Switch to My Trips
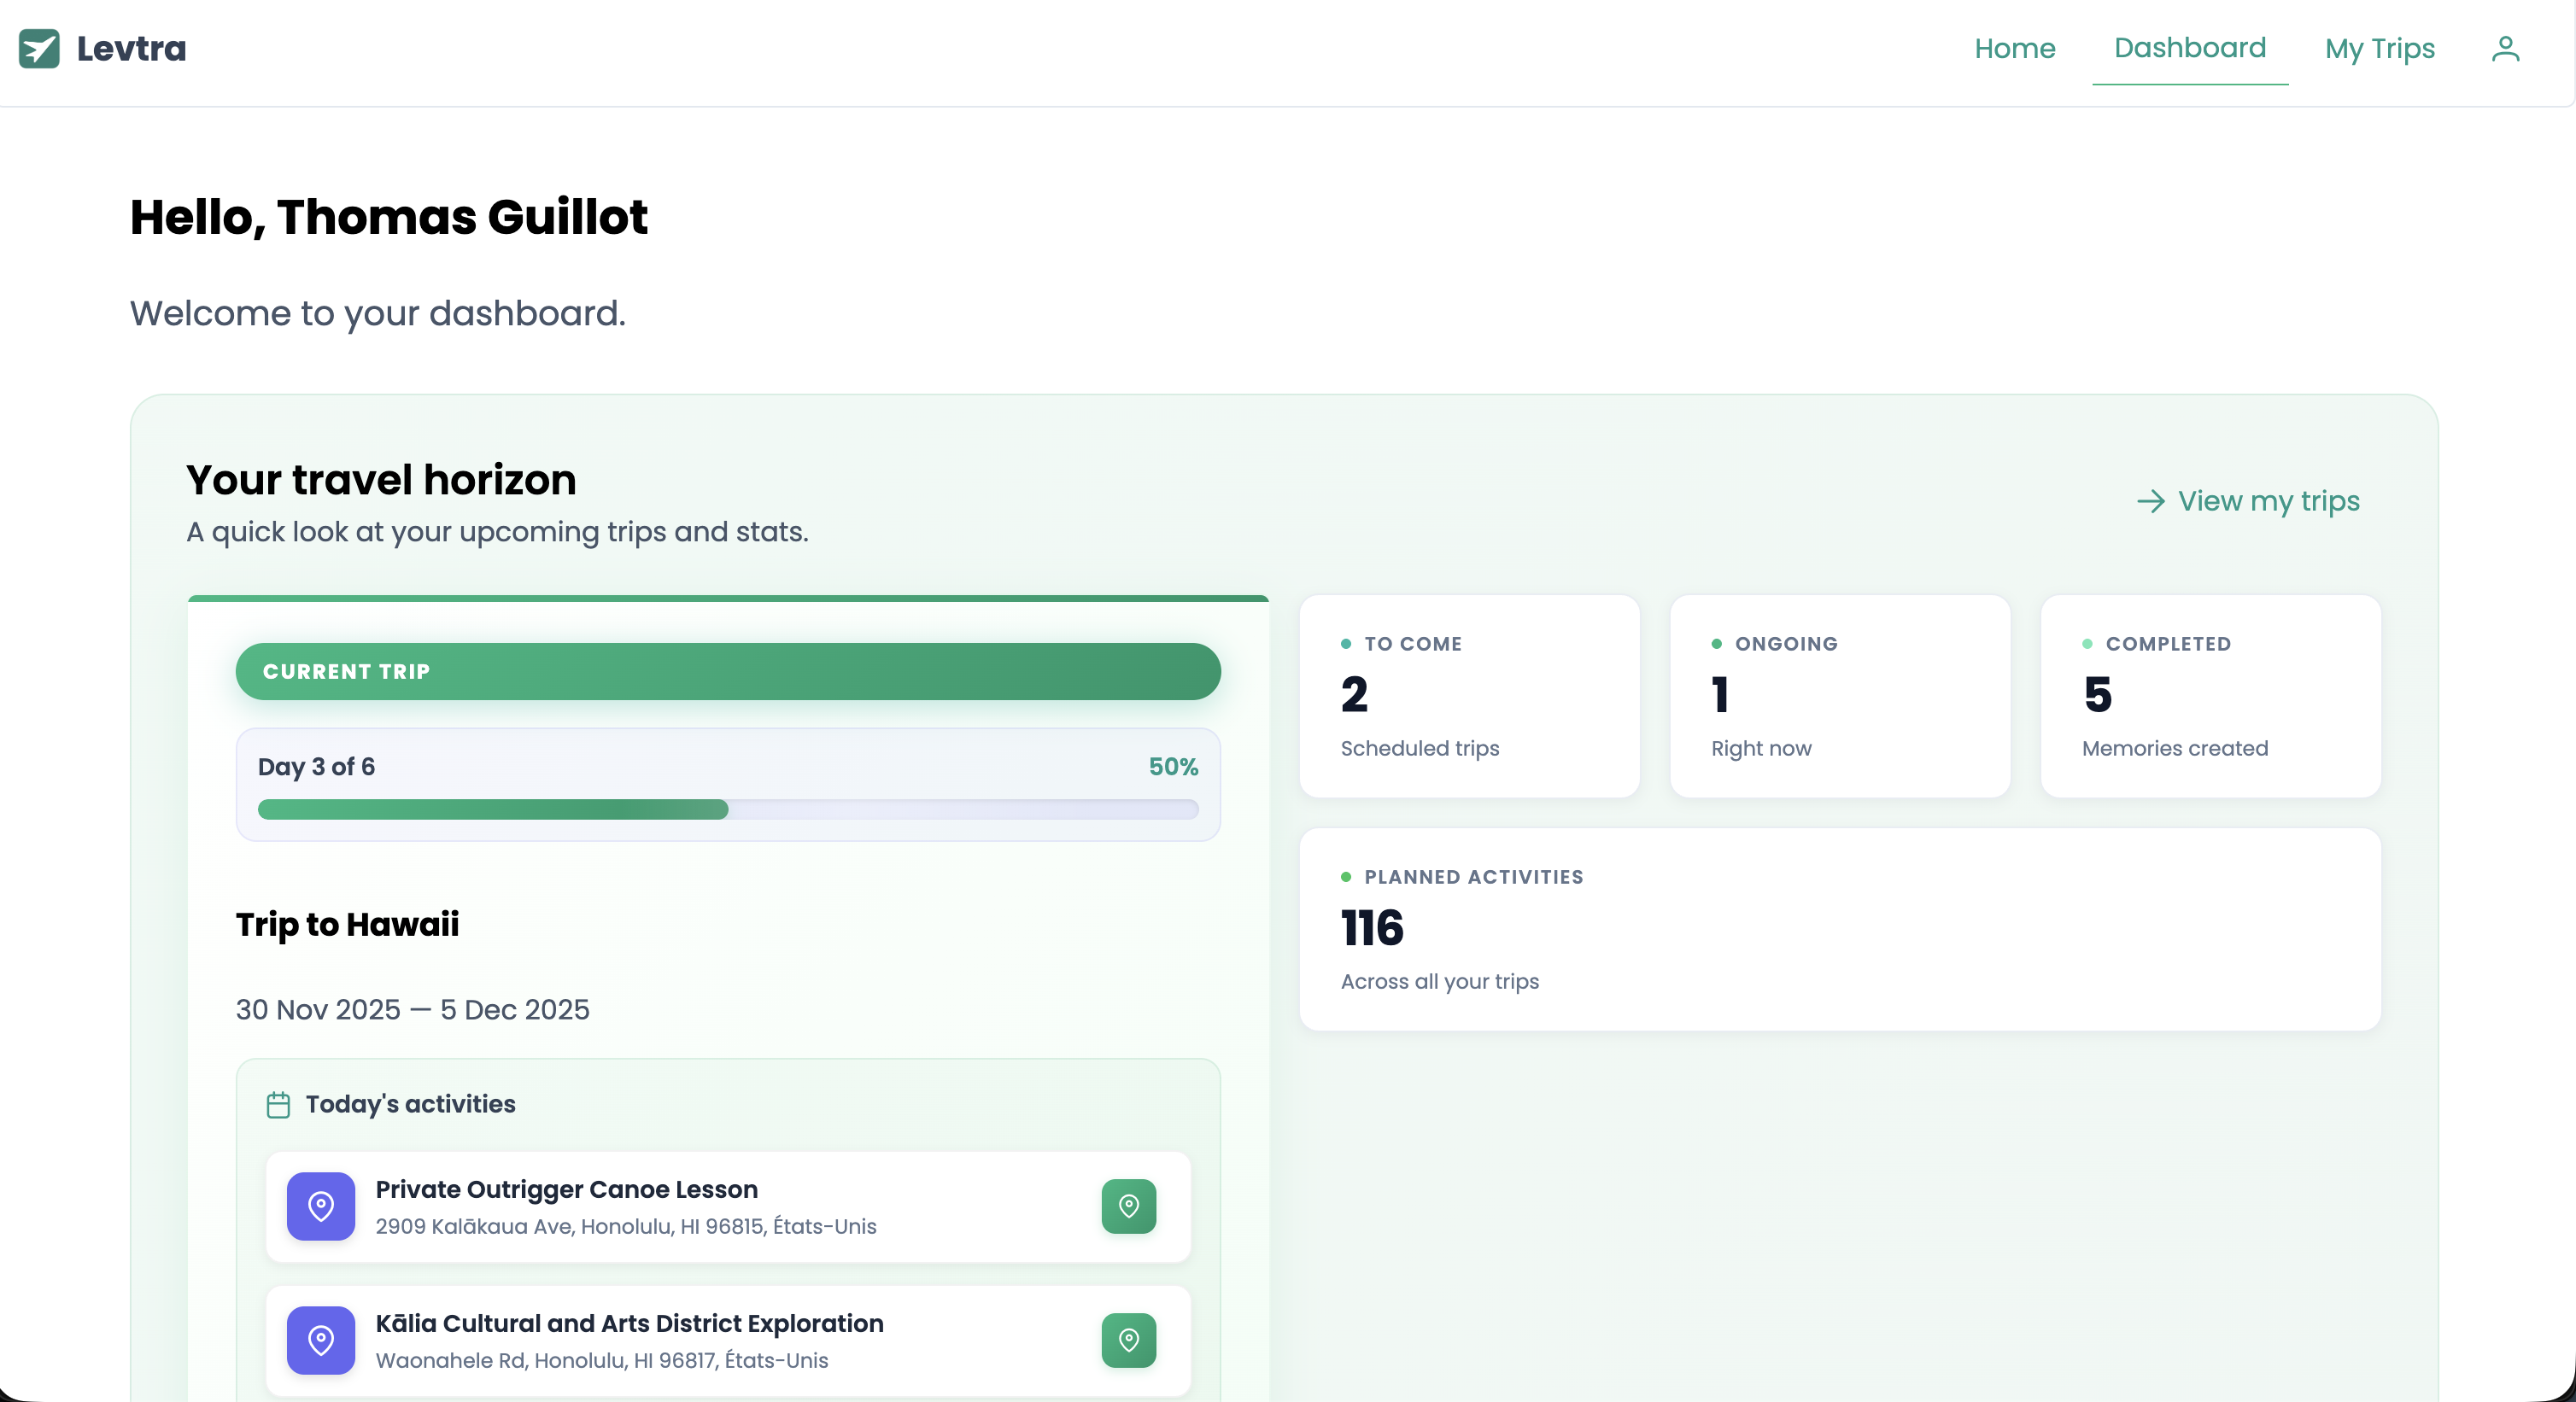This screenshot has height=1402, width=2576. click(x=2380, y=48)
